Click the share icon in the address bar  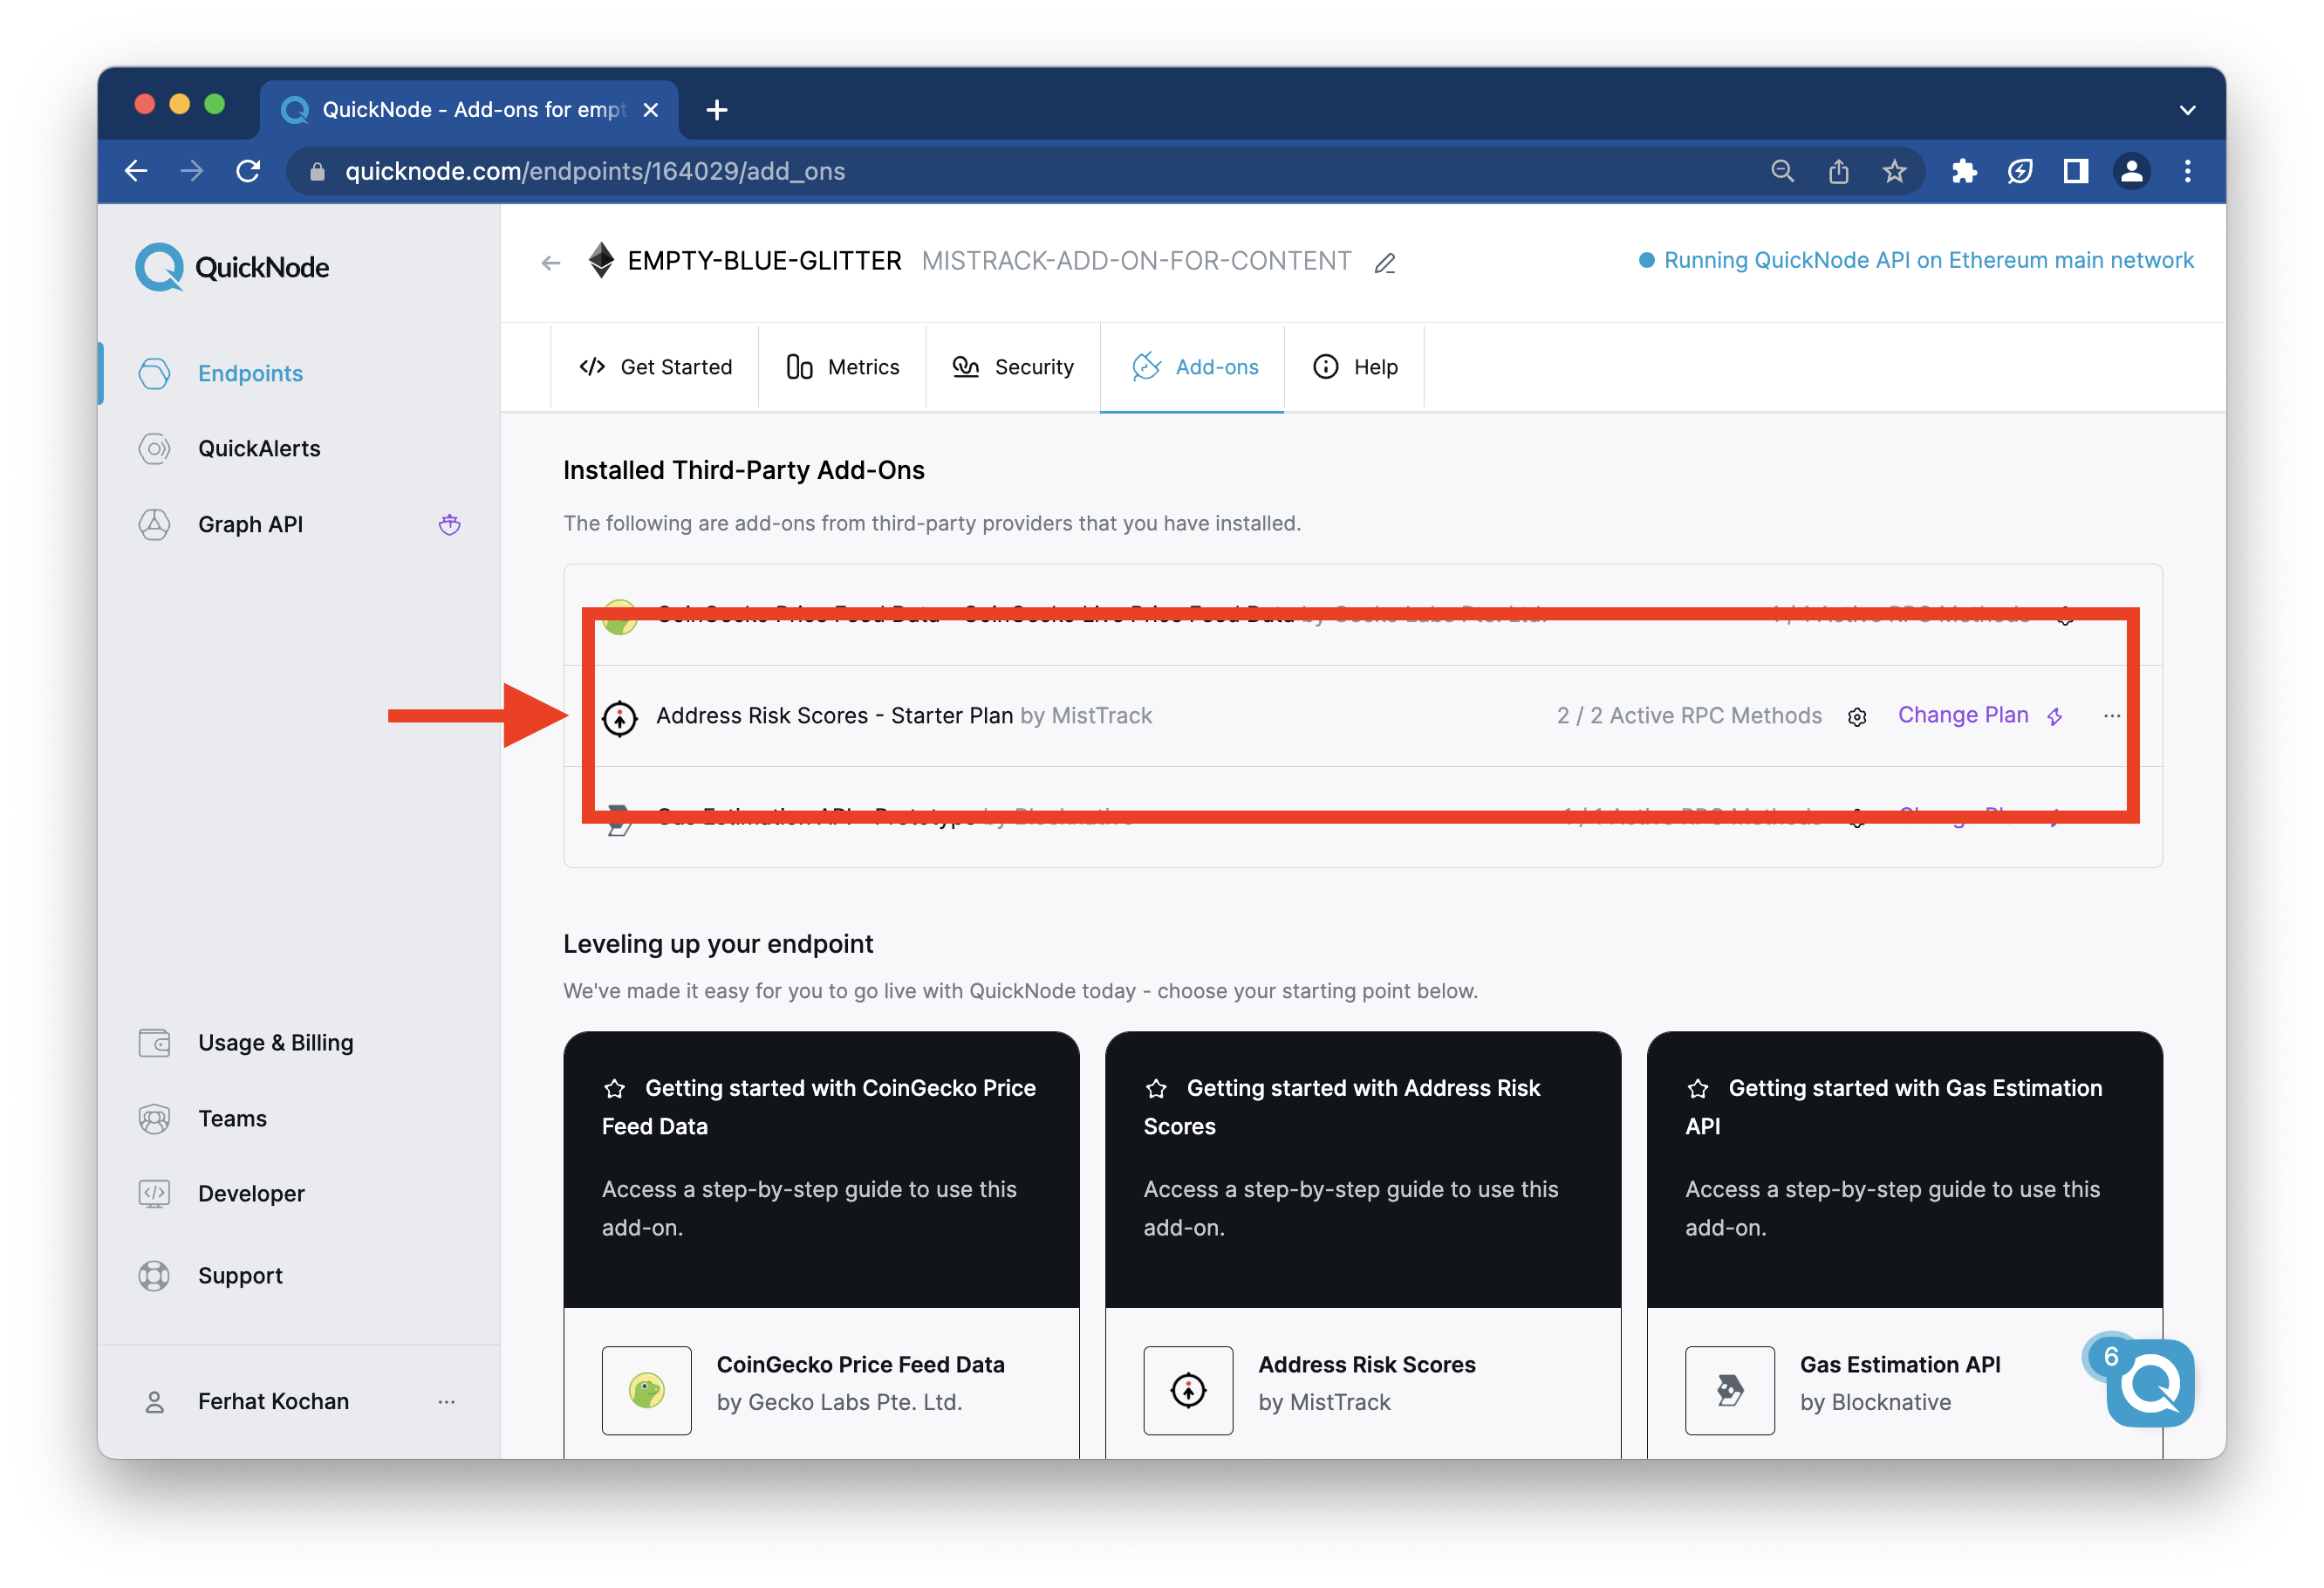[1838, 171]
